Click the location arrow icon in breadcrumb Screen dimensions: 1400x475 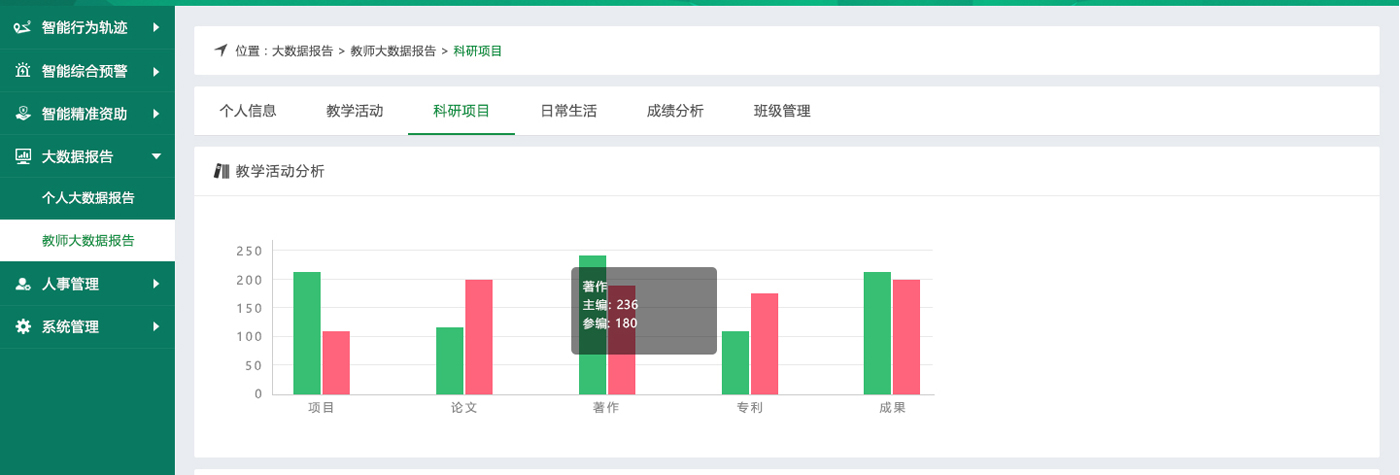[x=221, y=50]
